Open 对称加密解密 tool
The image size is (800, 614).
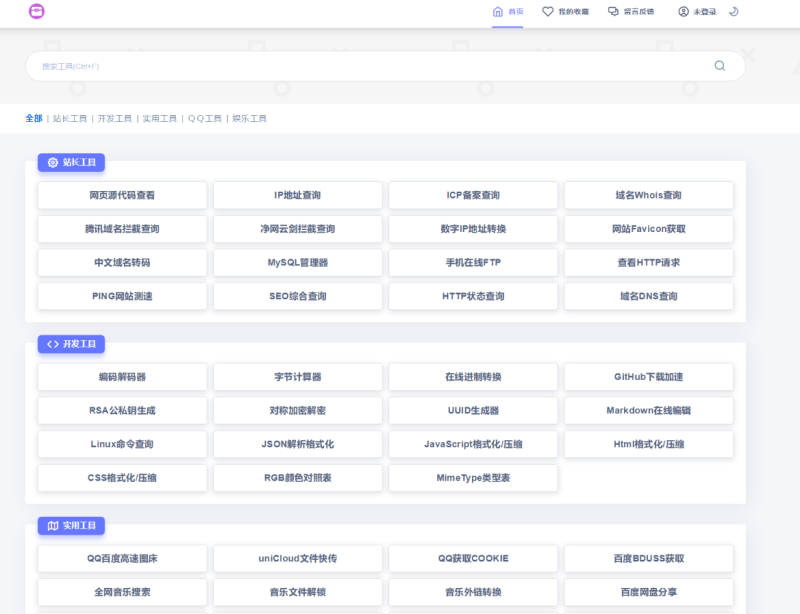coord(297,410)
